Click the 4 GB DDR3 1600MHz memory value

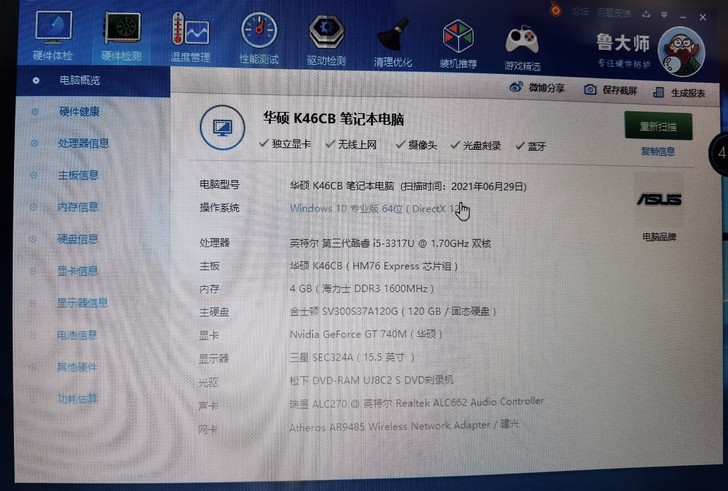coord(362,289)
